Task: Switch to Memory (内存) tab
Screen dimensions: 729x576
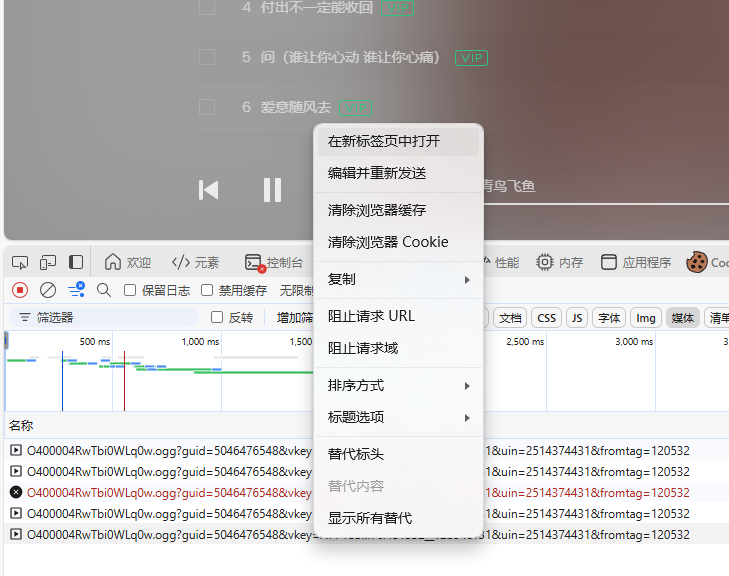Action: point(559,263)
